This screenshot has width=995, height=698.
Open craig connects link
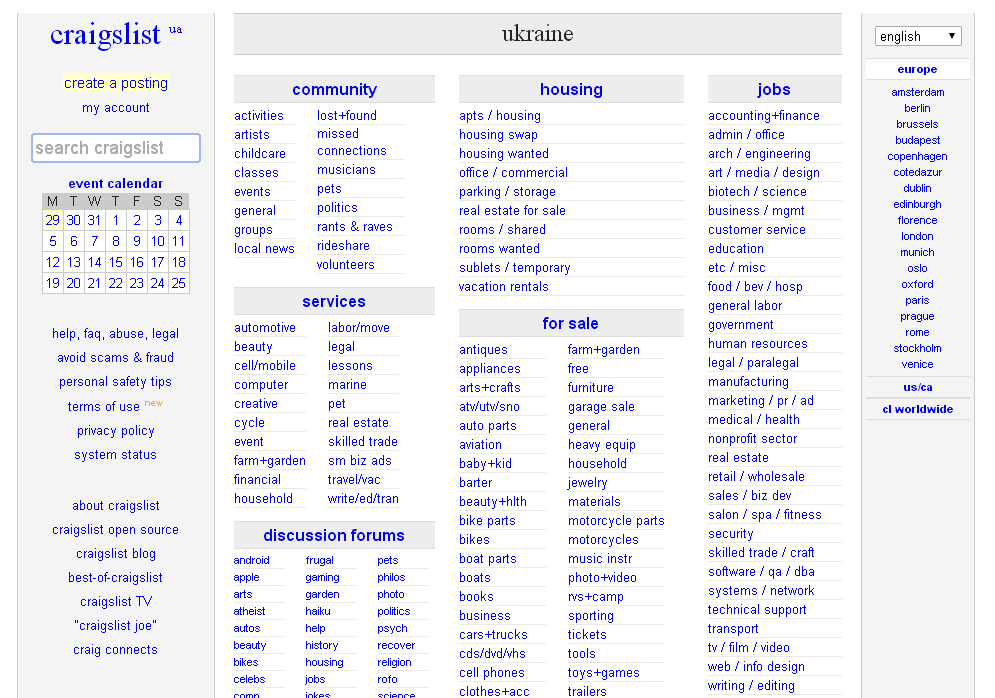tap(115, 650)
